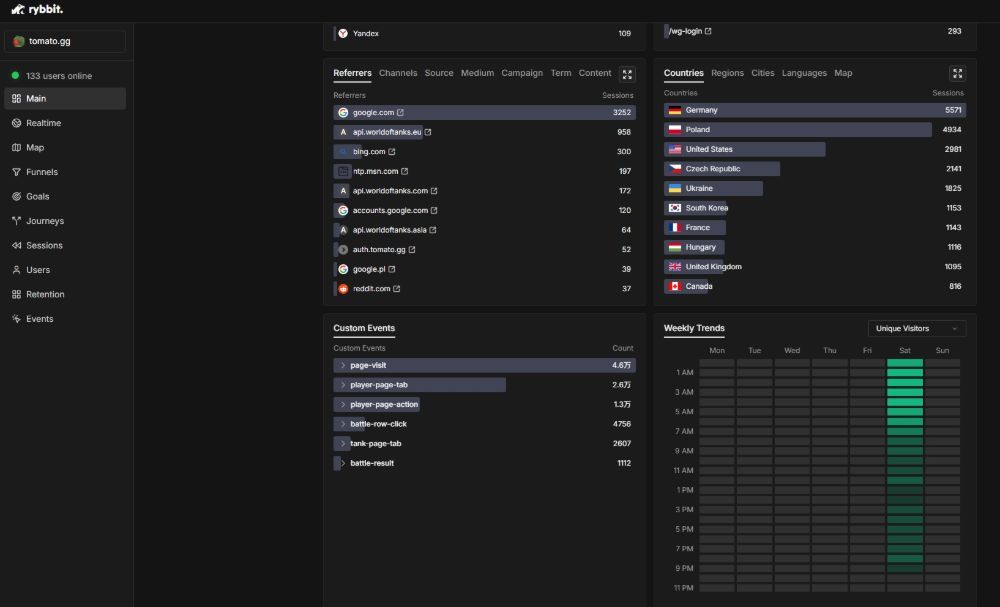Image resolution: width=1000 pixels, height=607 pixels.
Task: Select the Referrers tab
Action: 352,73
